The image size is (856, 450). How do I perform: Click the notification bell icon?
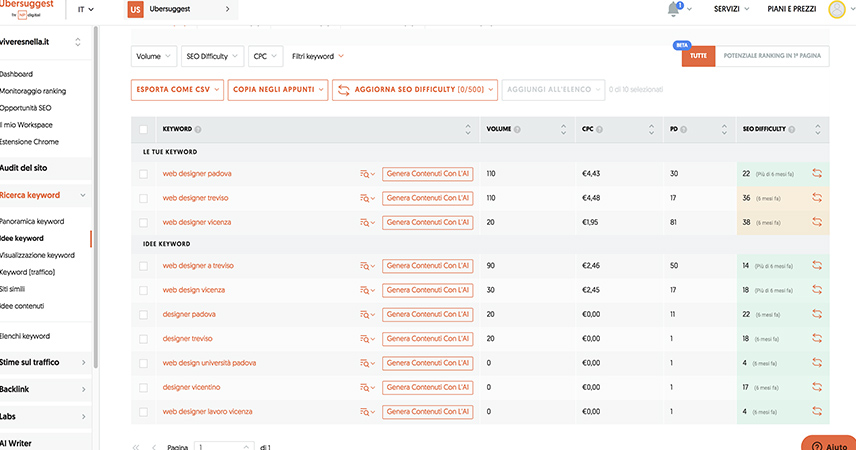click(x=673, y=9)
